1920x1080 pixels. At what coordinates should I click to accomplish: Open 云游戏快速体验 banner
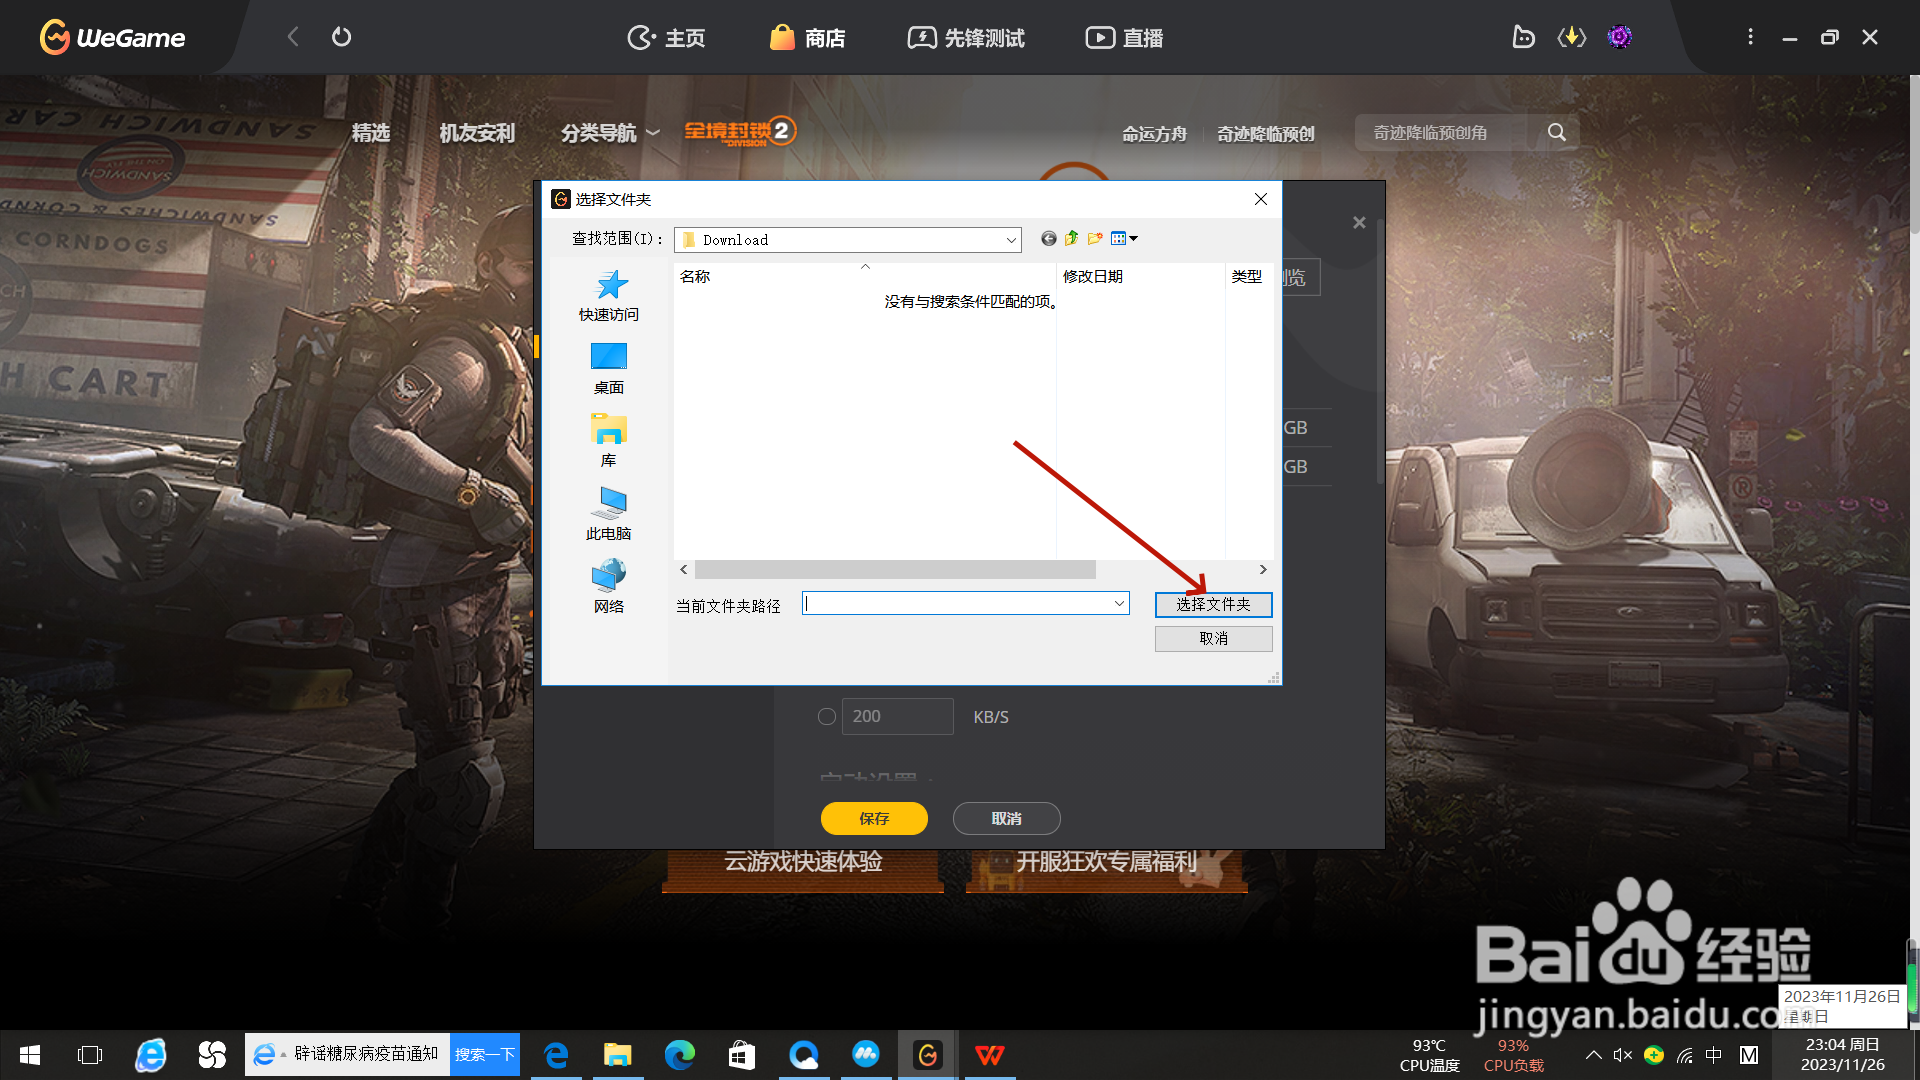coord(803,866)
